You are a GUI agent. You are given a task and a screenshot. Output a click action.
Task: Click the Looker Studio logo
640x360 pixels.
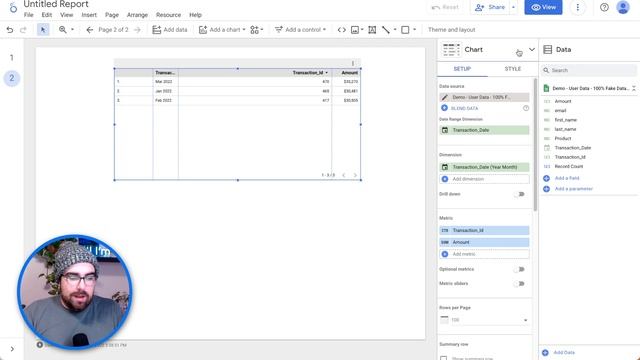[x=13, y=7]
